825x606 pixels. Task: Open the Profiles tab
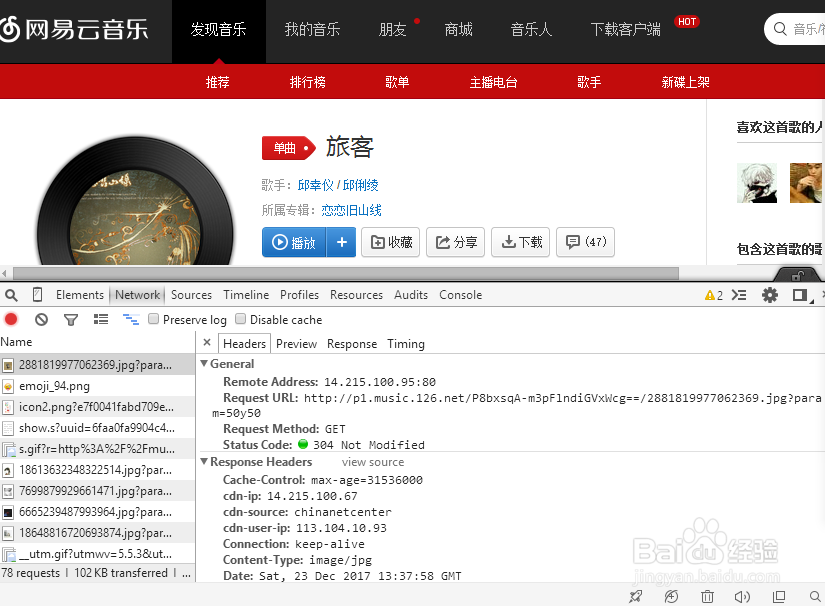point(299,295)
